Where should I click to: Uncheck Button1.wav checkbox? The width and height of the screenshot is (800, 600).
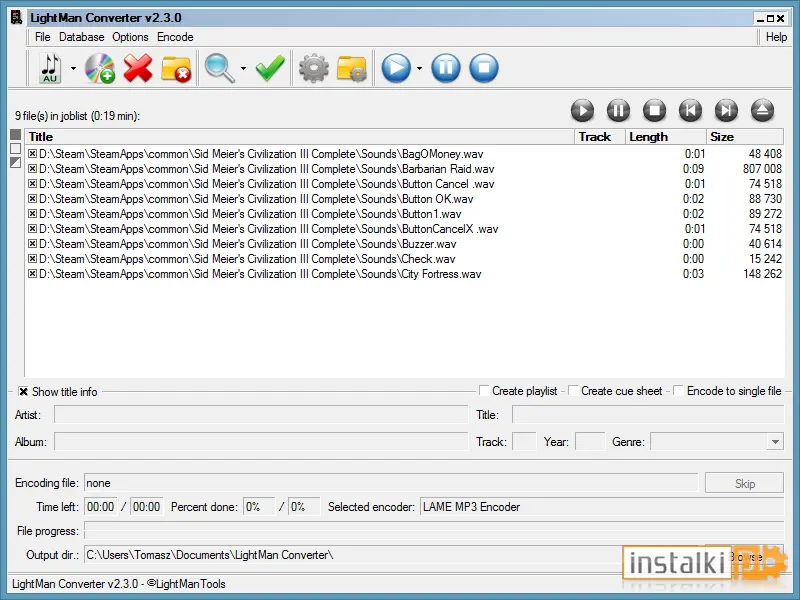click(x=32, y=214)
